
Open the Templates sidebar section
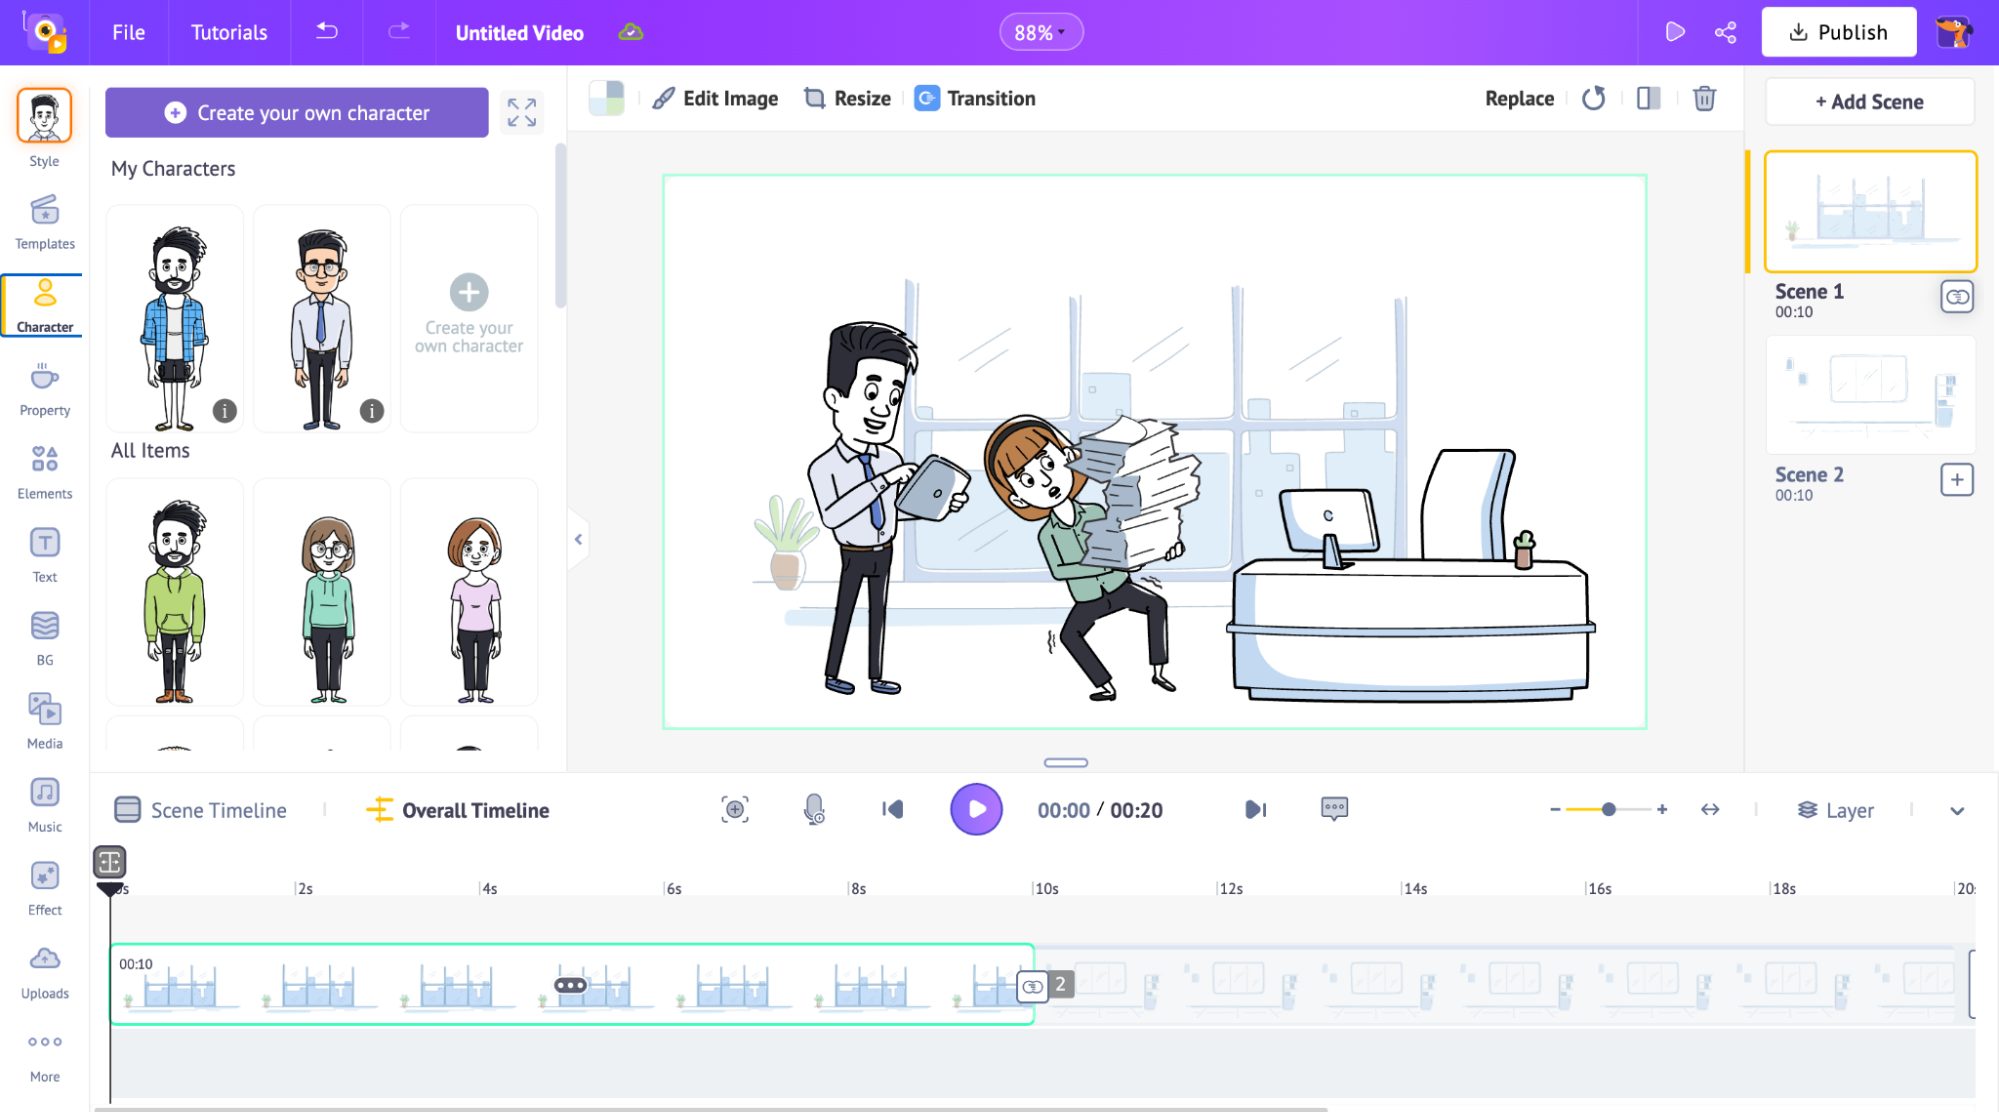click(44, 223)
